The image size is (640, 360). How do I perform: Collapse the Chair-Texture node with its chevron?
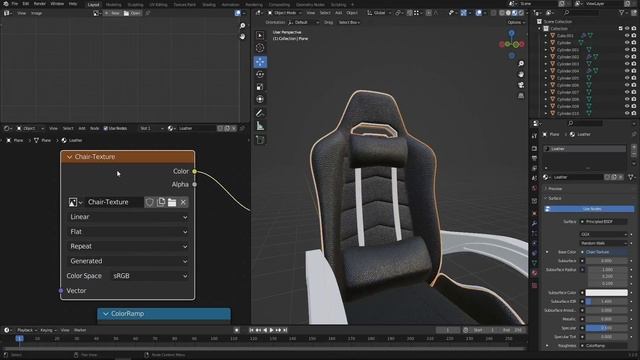[x=69, y=157]
